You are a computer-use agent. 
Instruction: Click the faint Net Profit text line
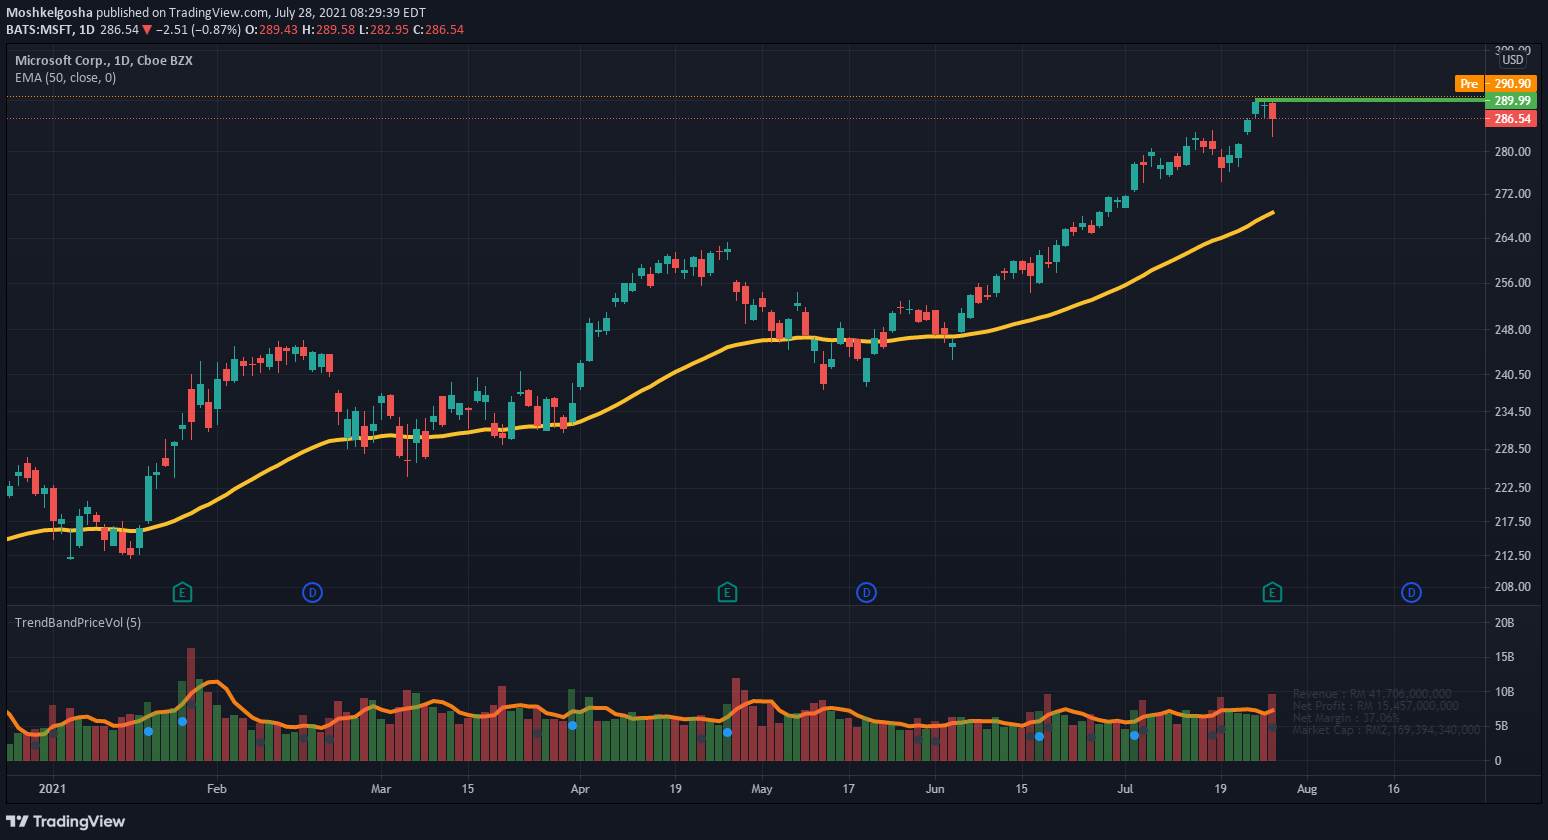(x=1375, y=706)
